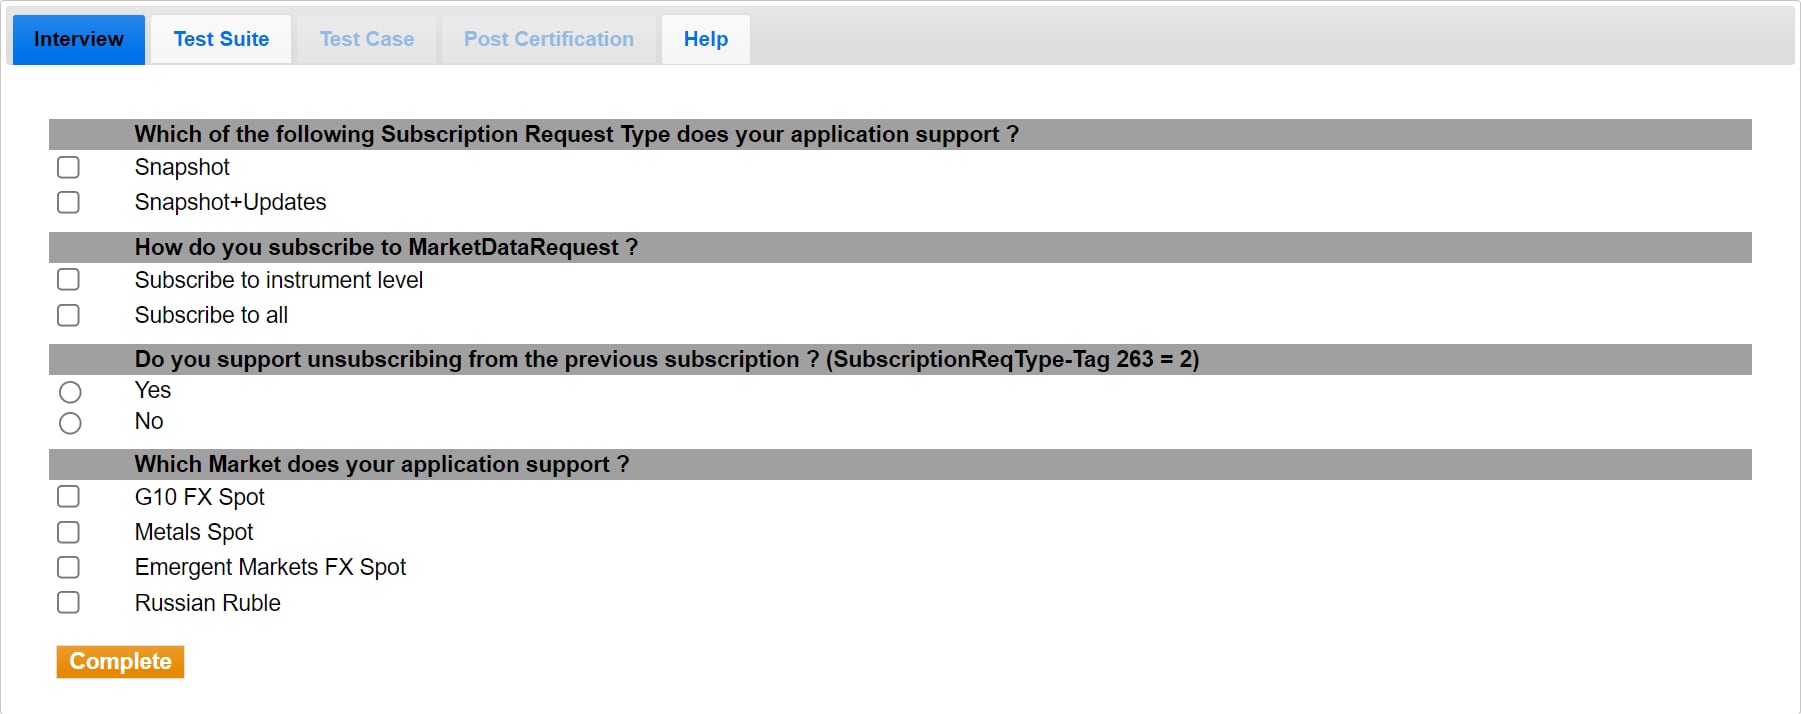
Task: Check the Subscribe to all box
Action: (x=68, y=315)
